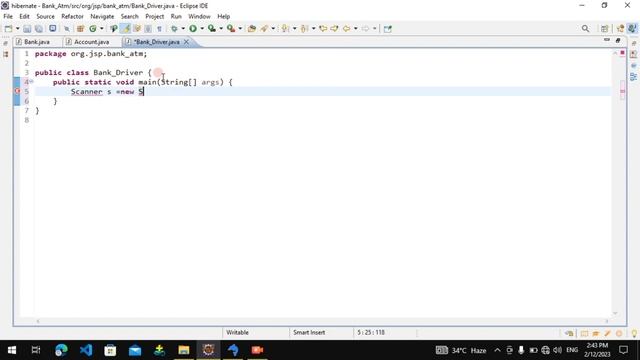Click the volume speaker tray icon

tap(558, 350)
